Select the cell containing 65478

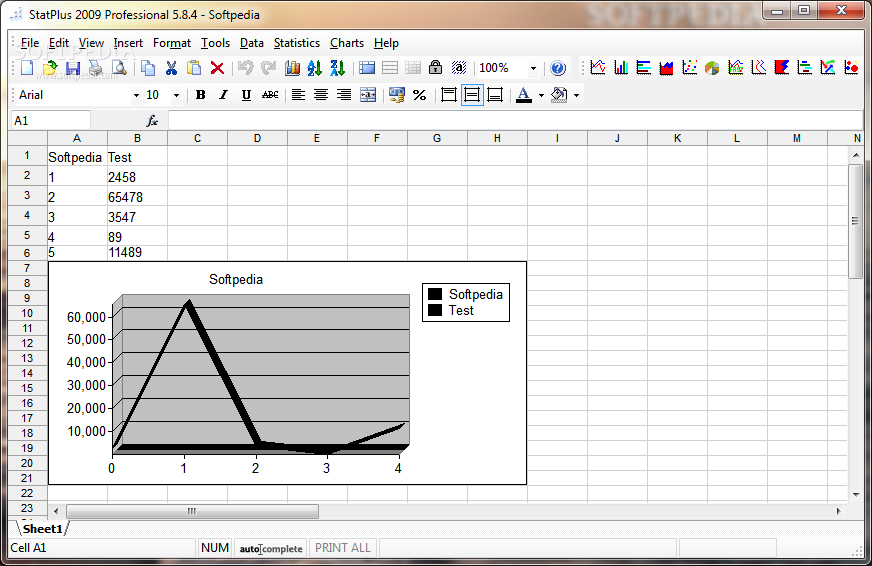click(x=137, y=197)
